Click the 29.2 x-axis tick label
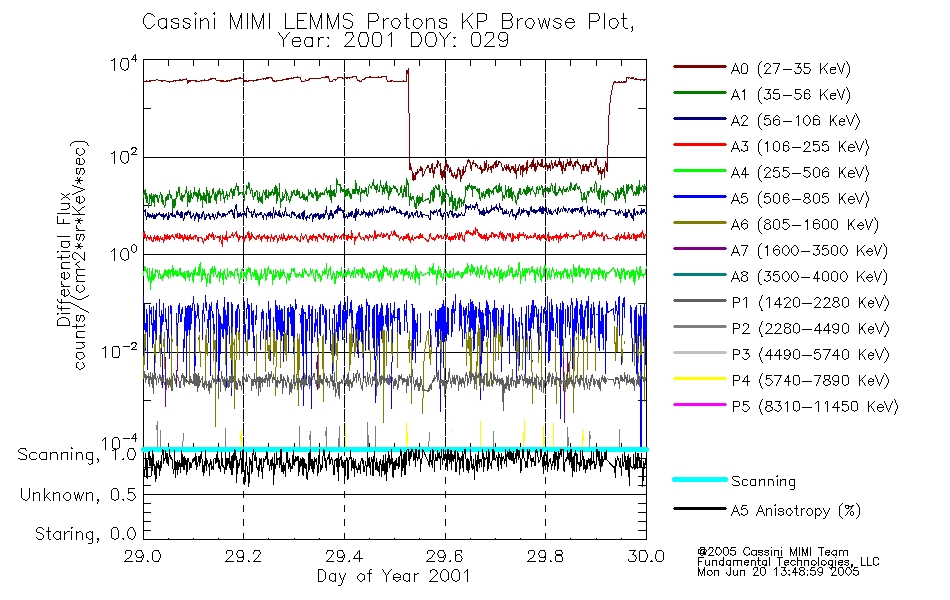 click(x=243, y=556)
